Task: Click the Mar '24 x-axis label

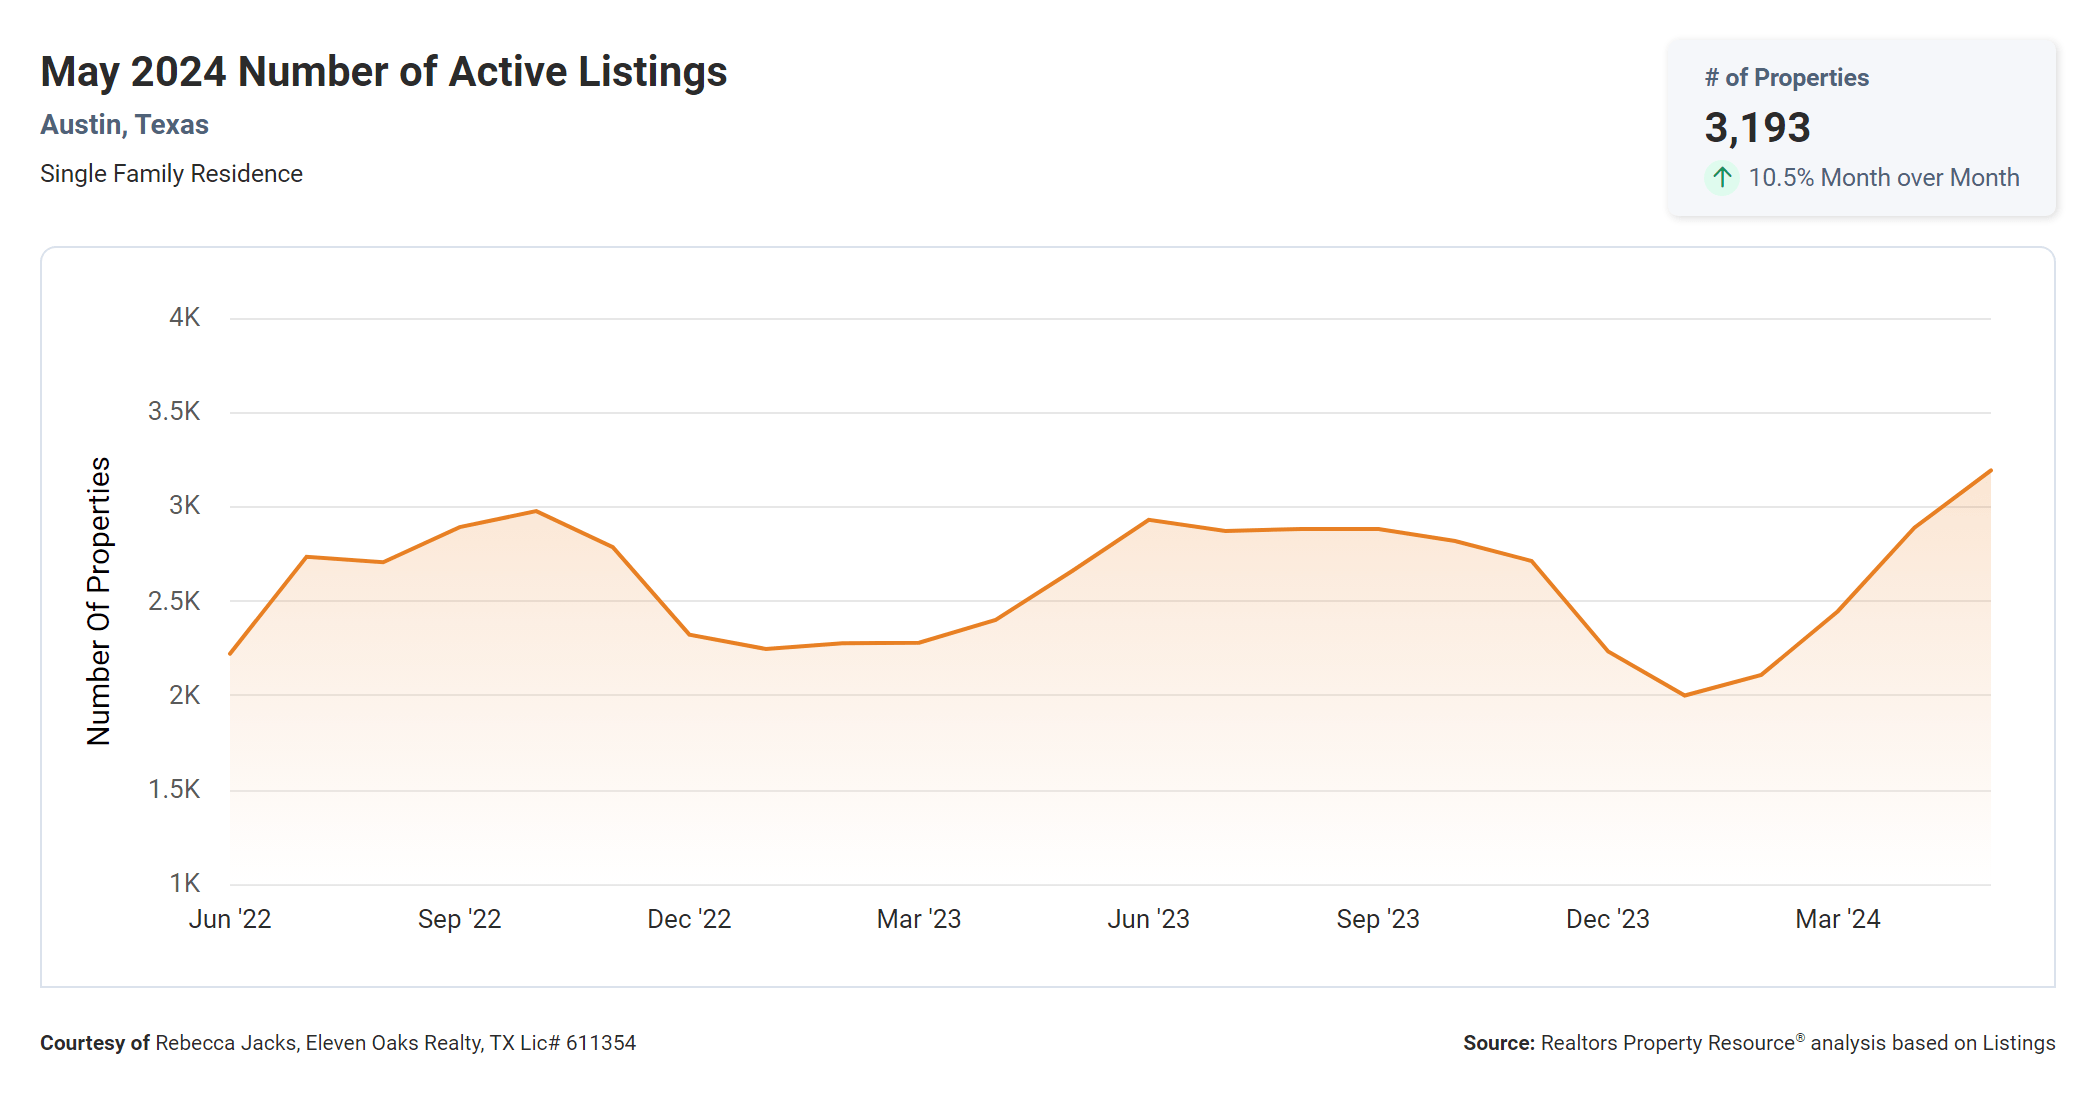Action: point(1837,919)
